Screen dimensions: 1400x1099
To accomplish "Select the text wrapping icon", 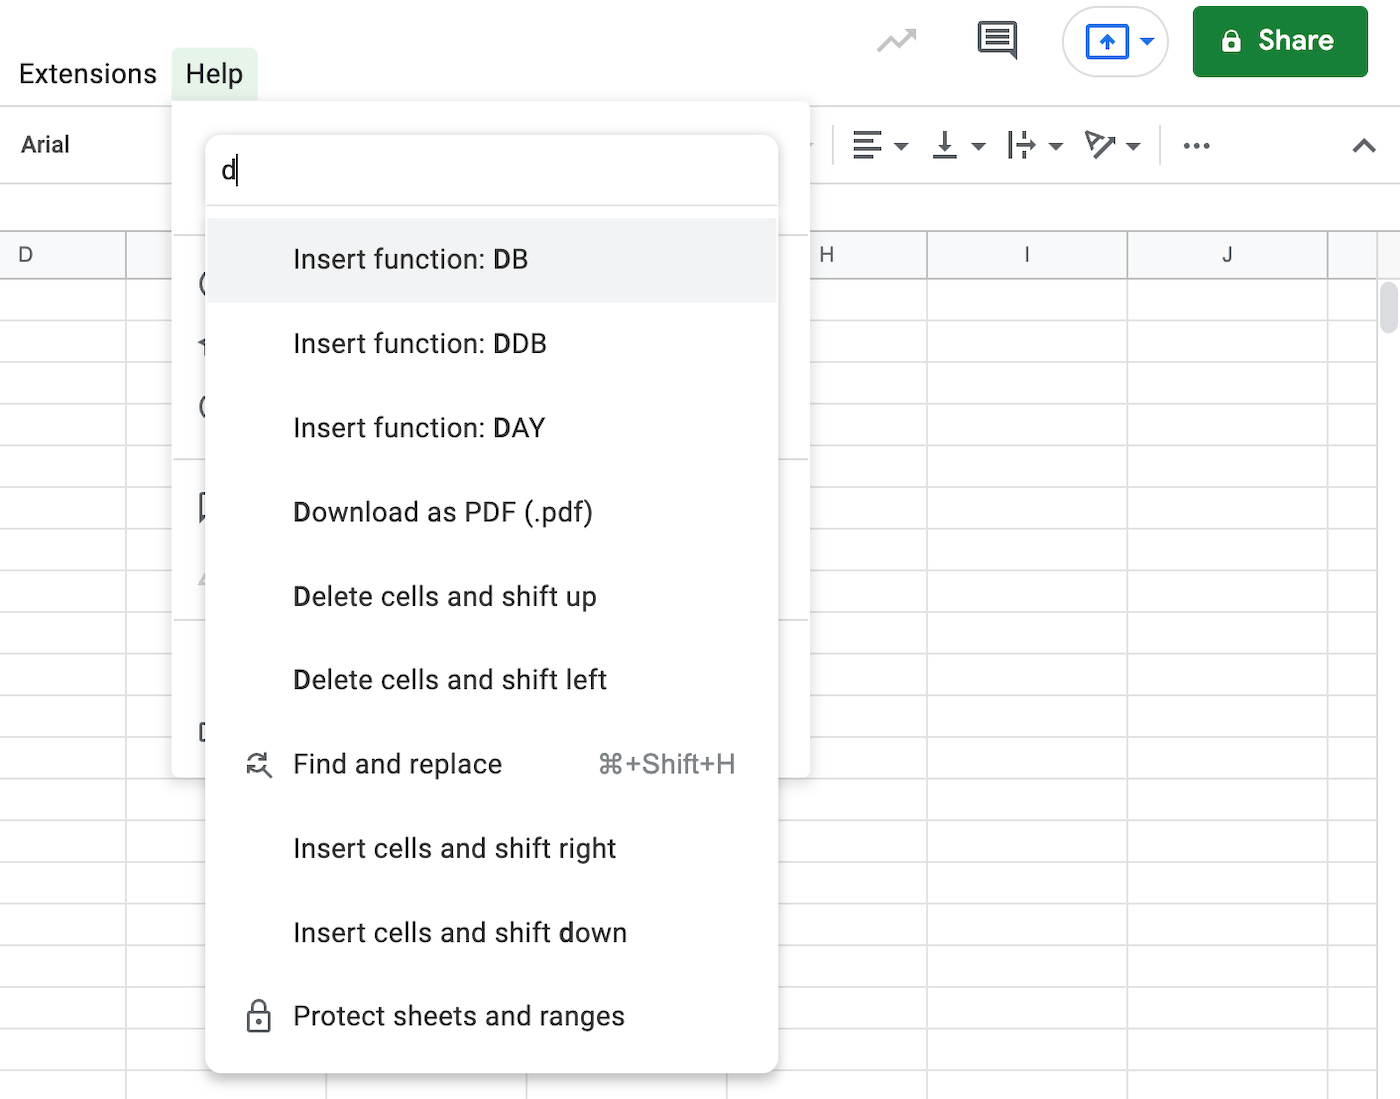I will coord(1024,145).
